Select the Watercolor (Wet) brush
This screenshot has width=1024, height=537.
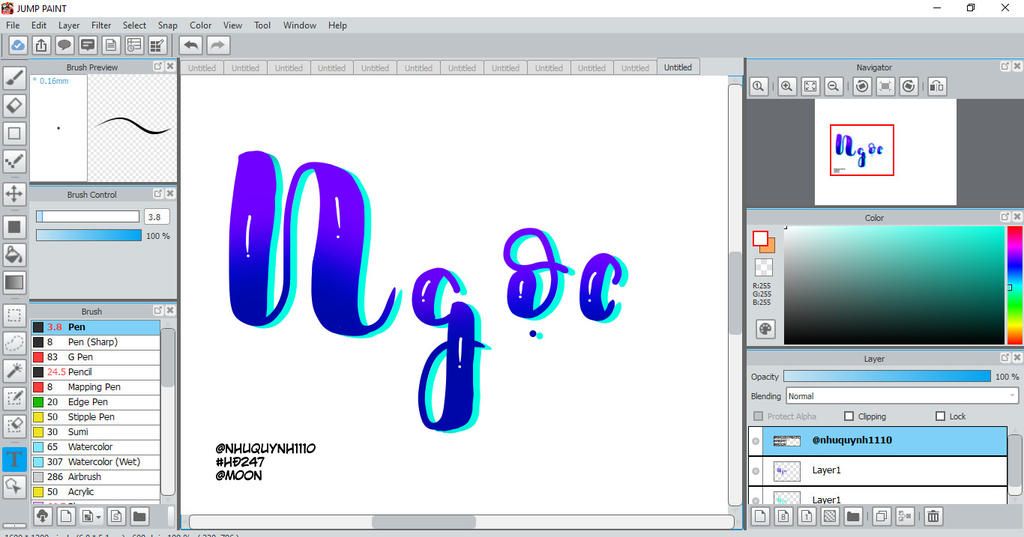click(x=95, y=462)
